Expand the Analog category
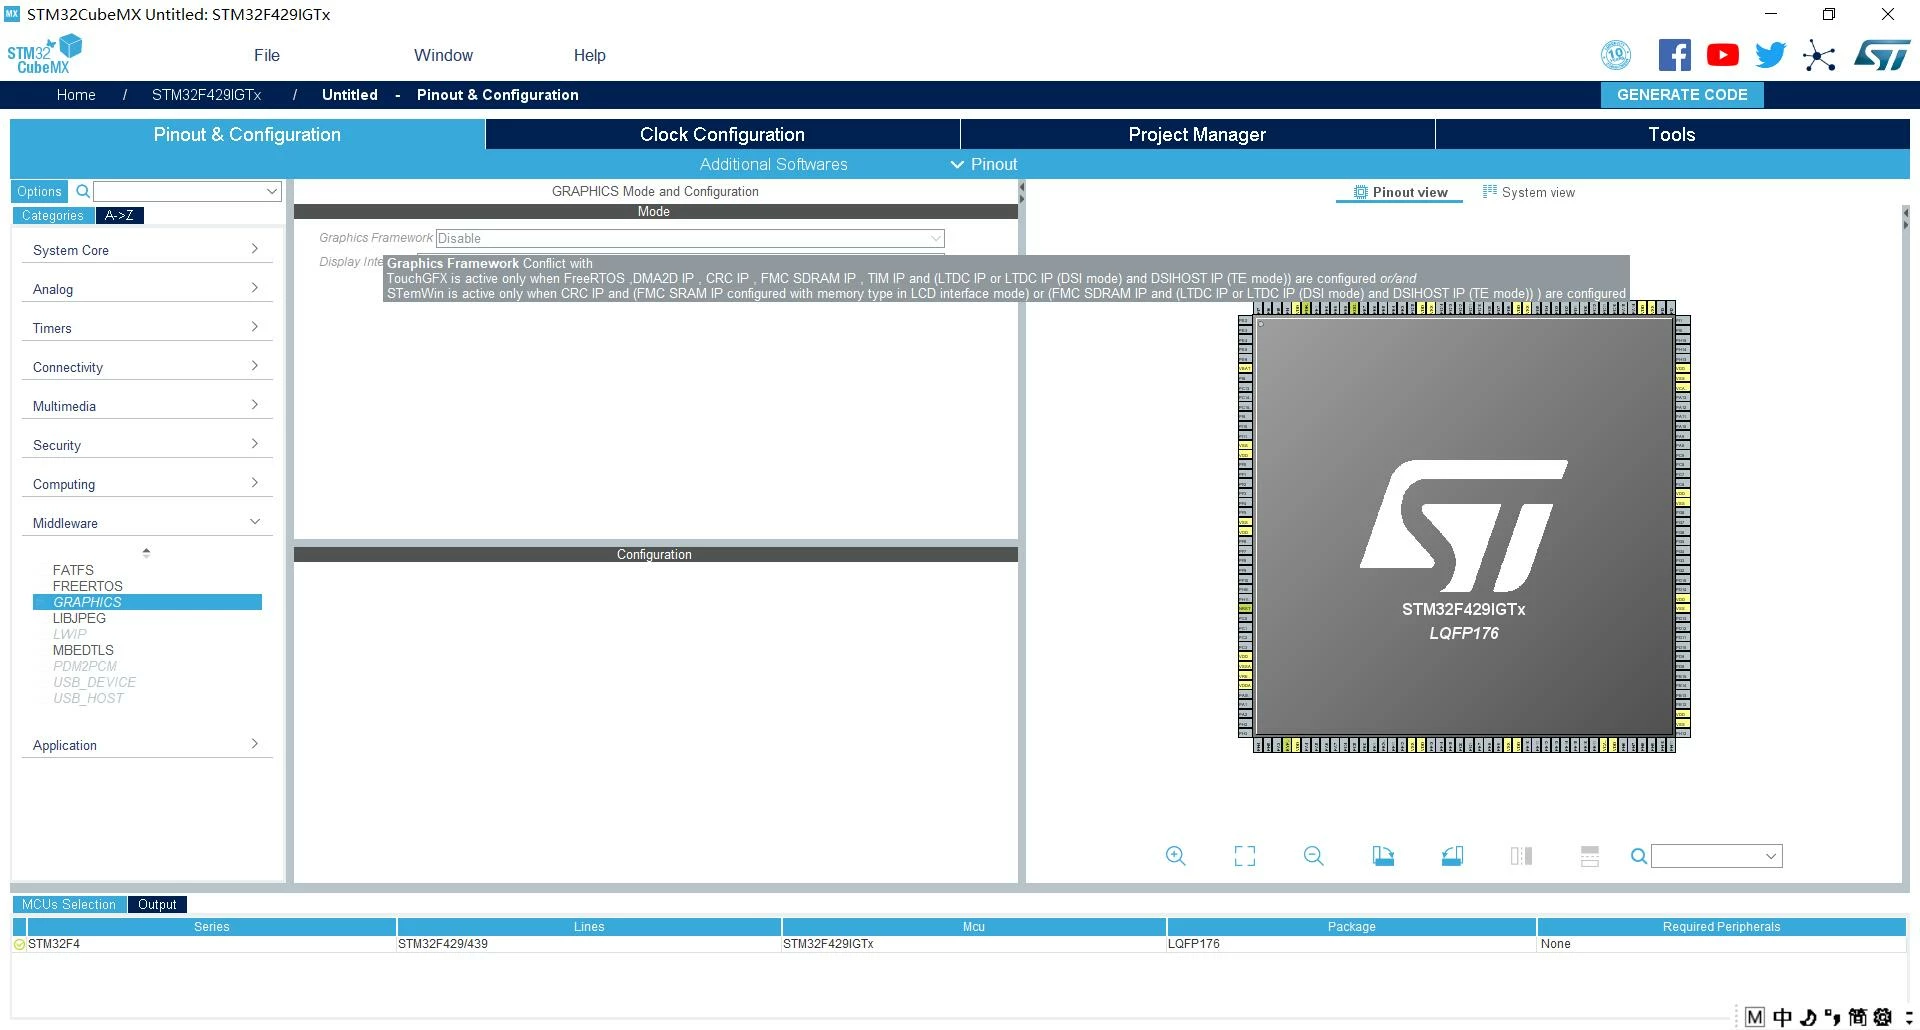 point(146,289)
